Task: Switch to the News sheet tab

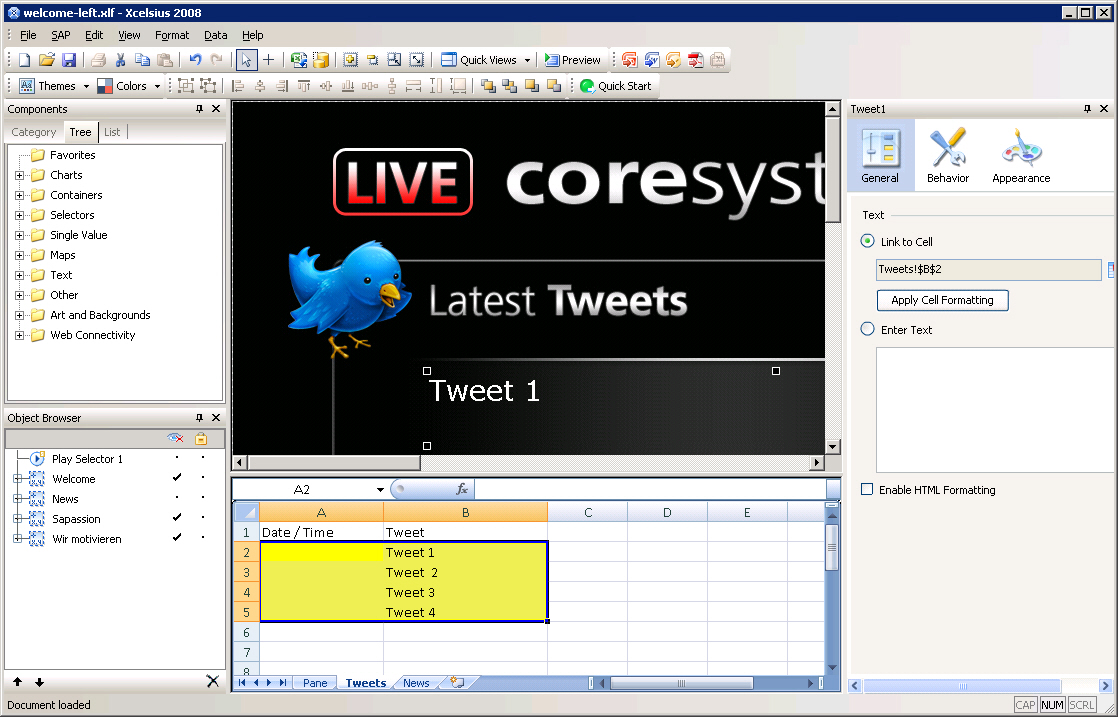Action: pyautogui.click(x=416, y=683)
